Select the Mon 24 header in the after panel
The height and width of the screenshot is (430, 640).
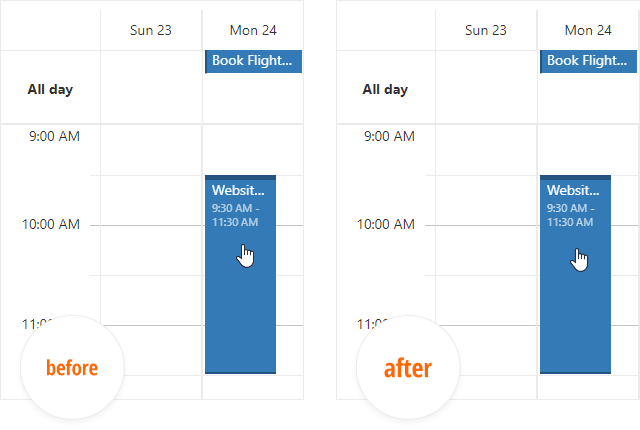(587, 30)
